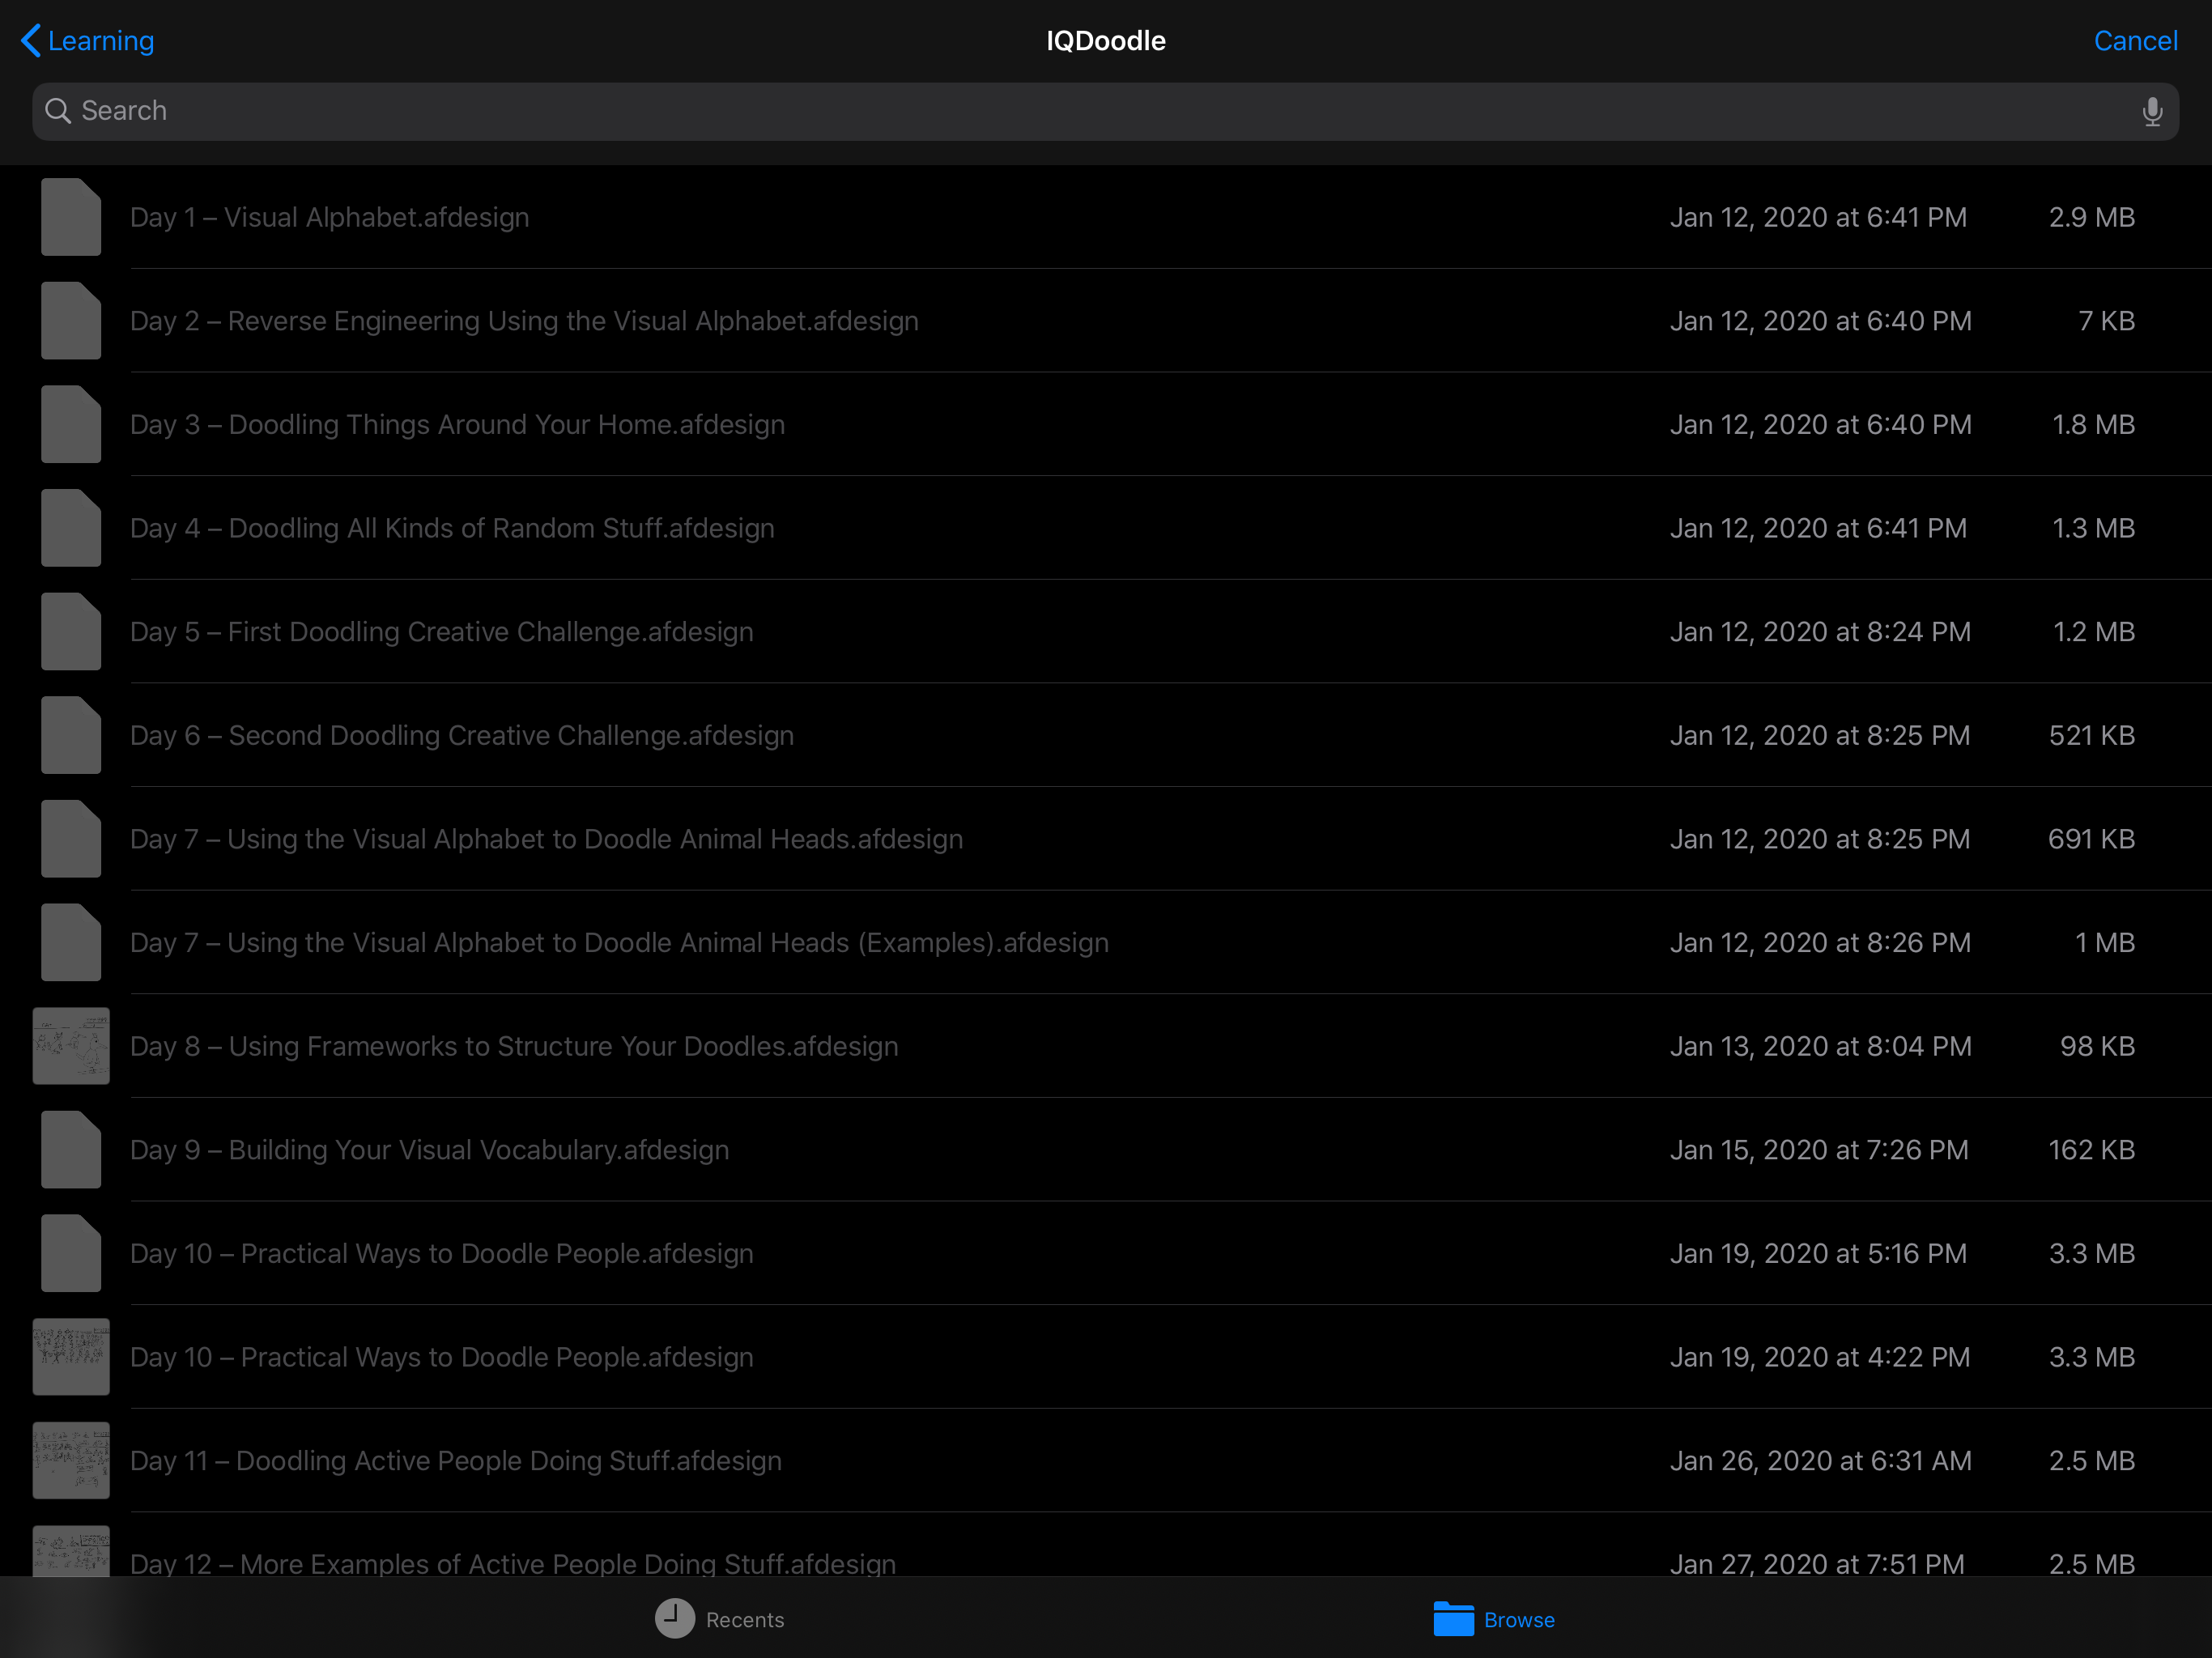
Task: Click the date Jan 12, 2020 at 6:41 PM for Day 1
Action: click(x=1818, y=217)
